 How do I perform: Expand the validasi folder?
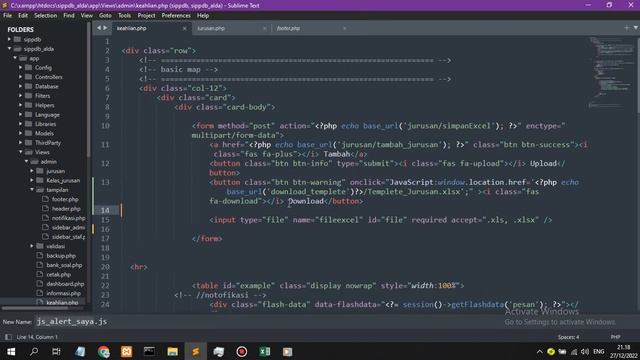(32, 246)
